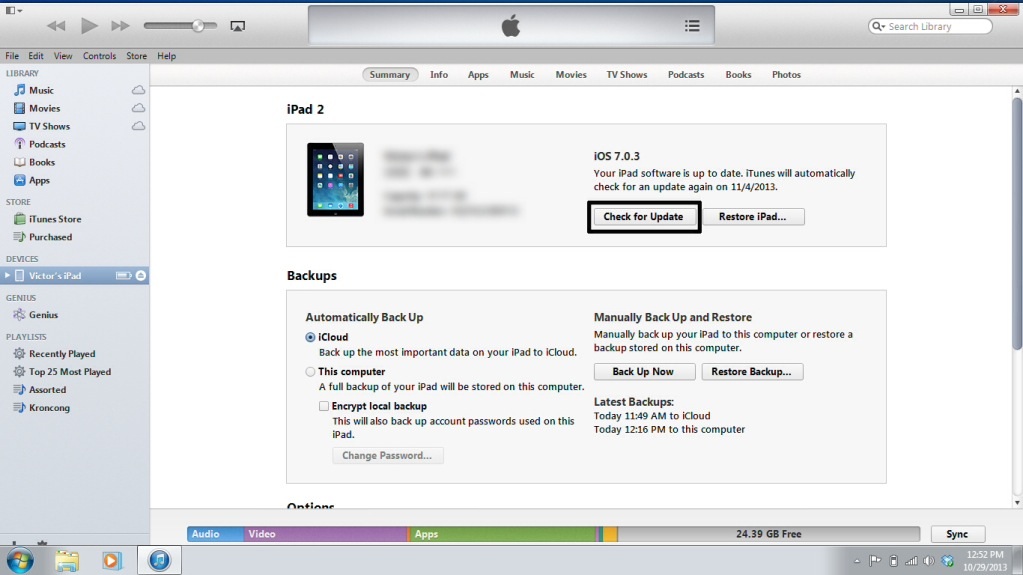This screenshot has width=1023, height=575.
Task: Open the View menu
Action: [x=63, y=56]
